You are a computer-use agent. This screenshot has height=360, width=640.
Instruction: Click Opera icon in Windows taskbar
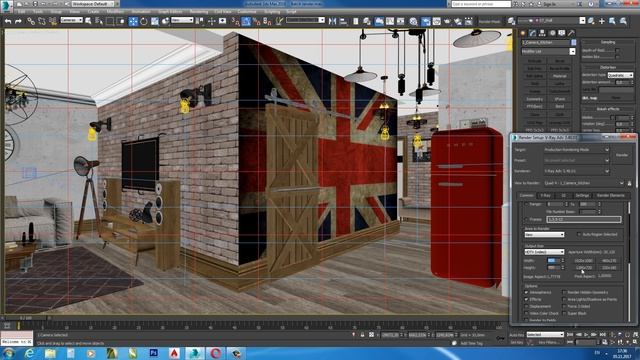point(216,353)
